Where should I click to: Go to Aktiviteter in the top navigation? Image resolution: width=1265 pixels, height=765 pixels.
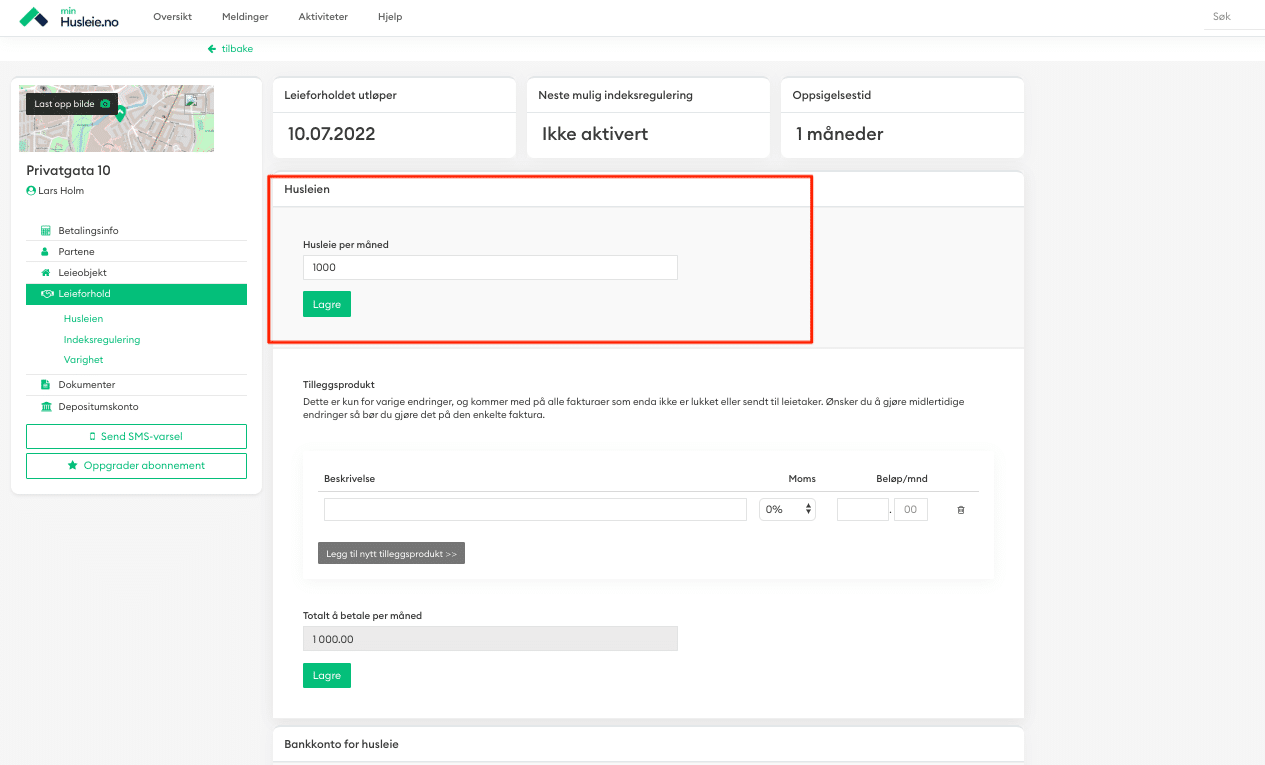(323, 17)
